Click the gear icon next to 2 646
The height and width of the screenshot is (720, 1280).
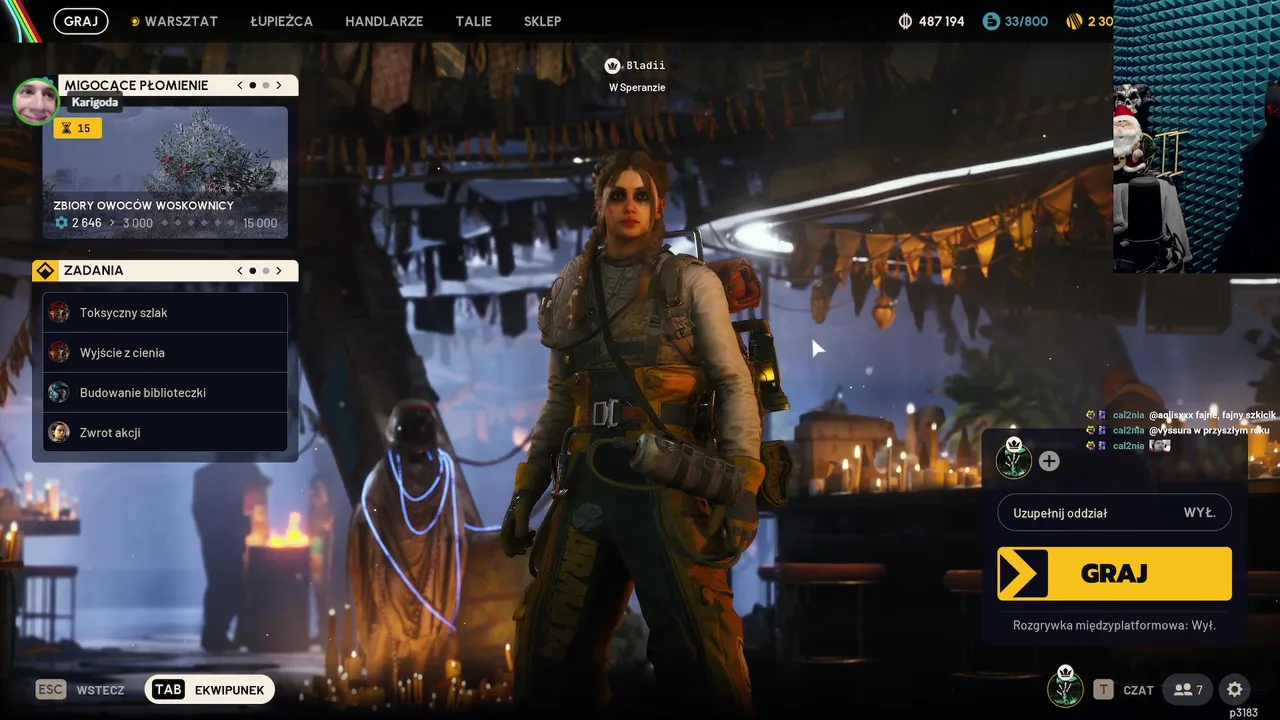point(61,223)
